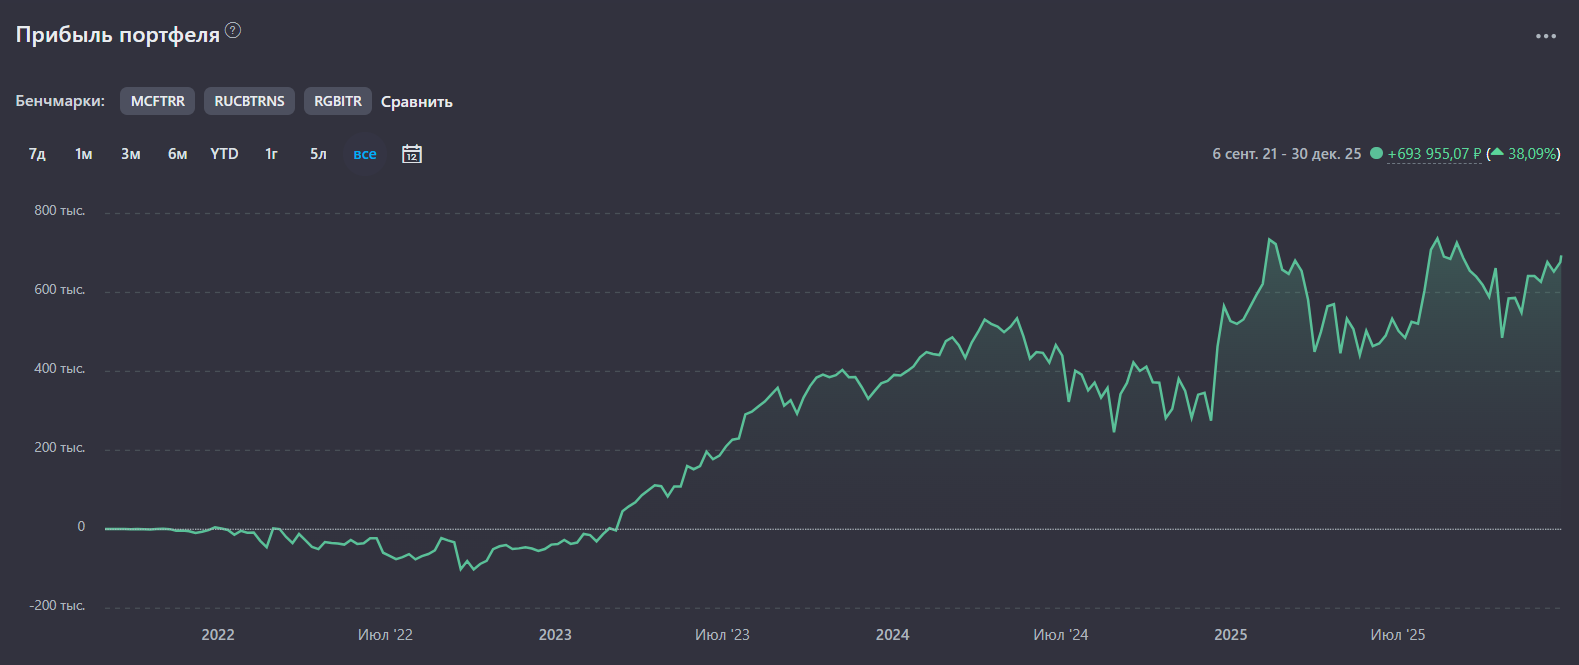1579x665 pixels.
Task: Click the +693 955,07 ₽ profit value
Action: point(1433,154)
